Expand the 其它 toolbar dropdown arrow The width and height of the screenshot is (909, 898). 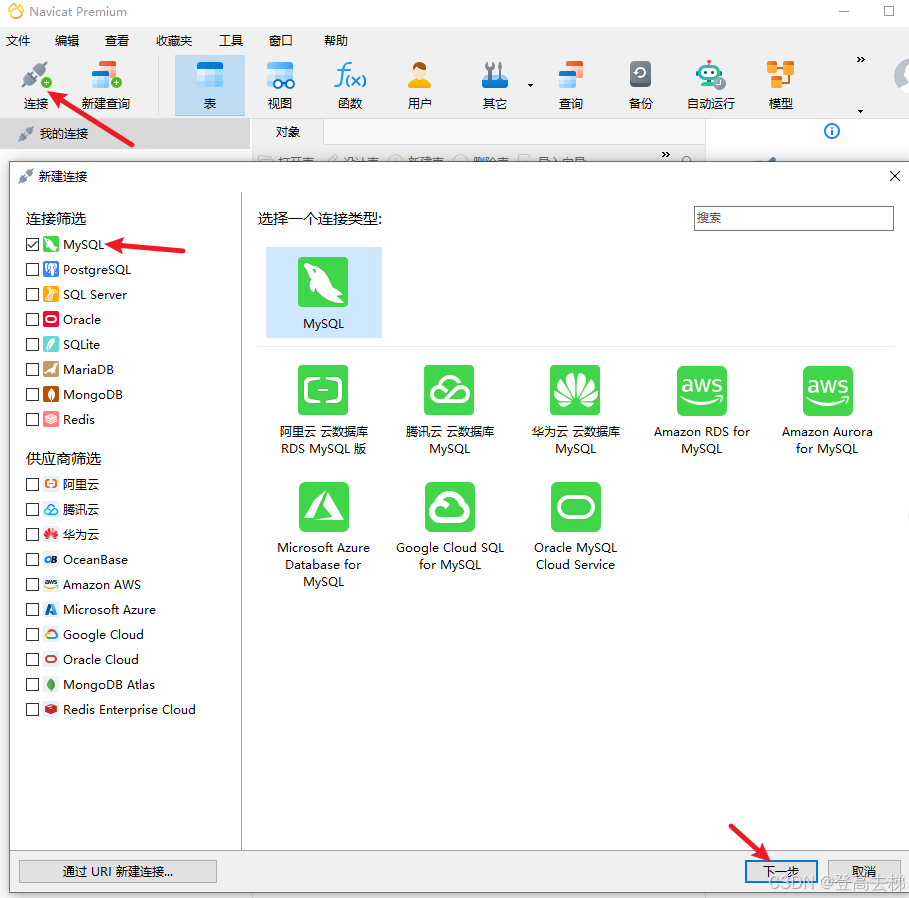(530, 86)
